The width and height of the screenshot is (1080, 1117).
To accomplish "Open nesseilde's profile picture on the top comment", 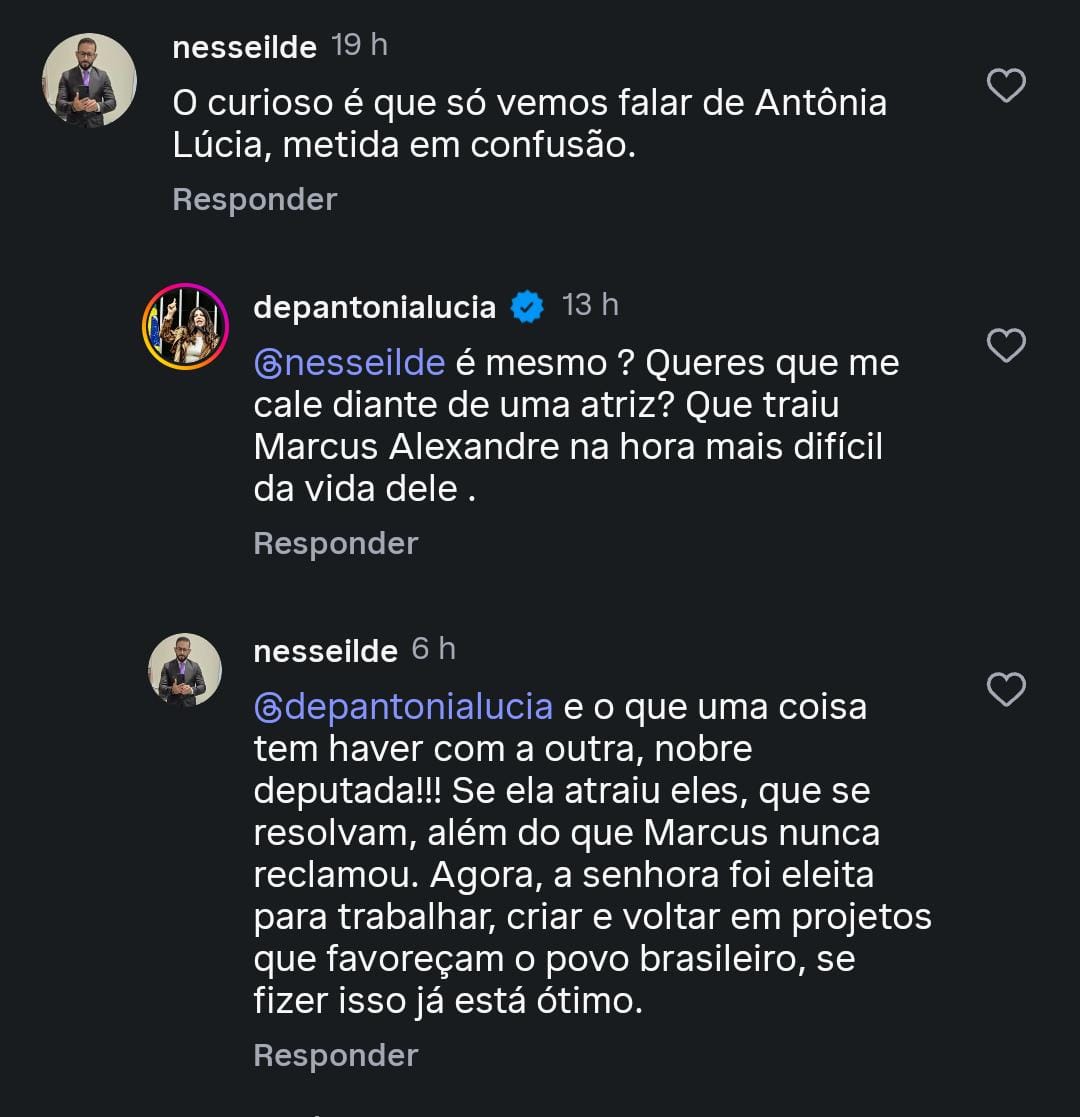I will [x=90, y=80].
